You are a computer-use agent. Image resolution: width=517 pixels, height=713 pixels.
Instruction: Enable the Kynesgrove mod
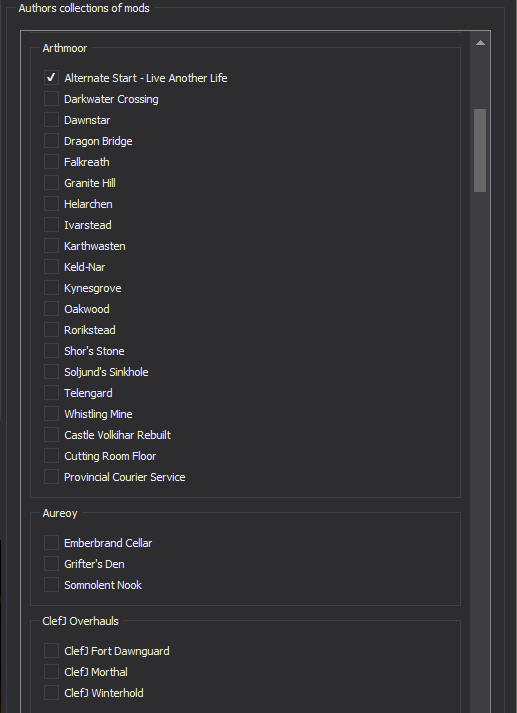pos(51,287)
